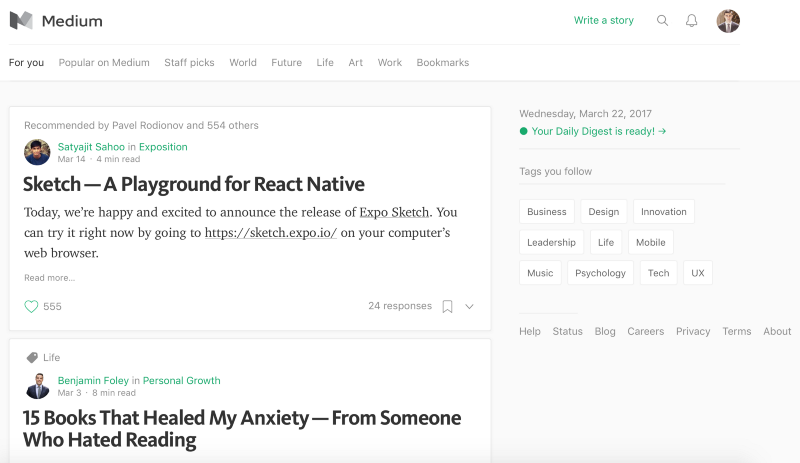The image size is (800, 463).
Task: Select the Innovation tag
Action: 664,212
